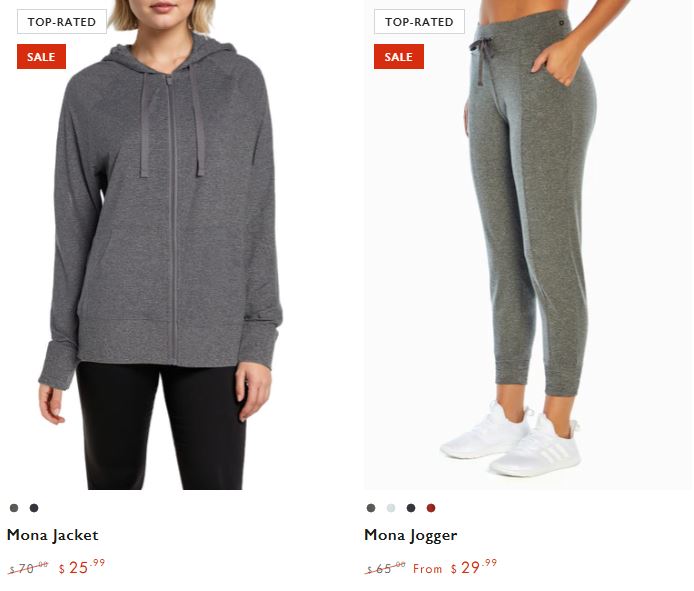Click the crossed-out $70.00 original price
694x591 pixels.
pyautogui.click(x=28, y=568)
